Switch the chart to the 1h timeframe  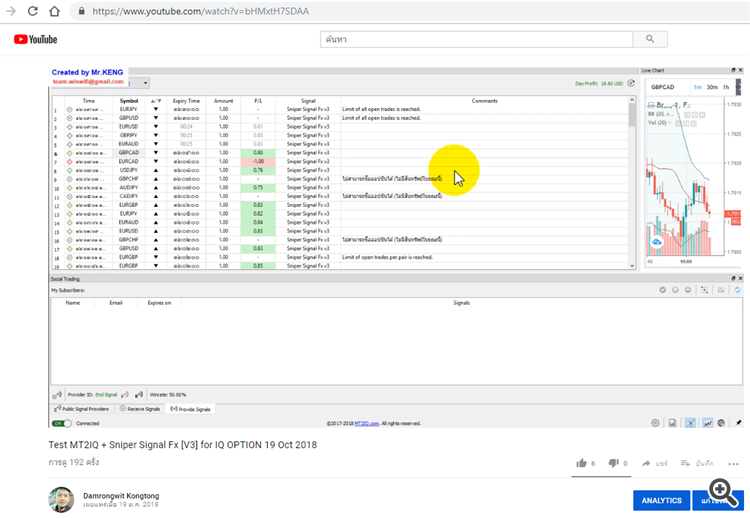point(726,87)
